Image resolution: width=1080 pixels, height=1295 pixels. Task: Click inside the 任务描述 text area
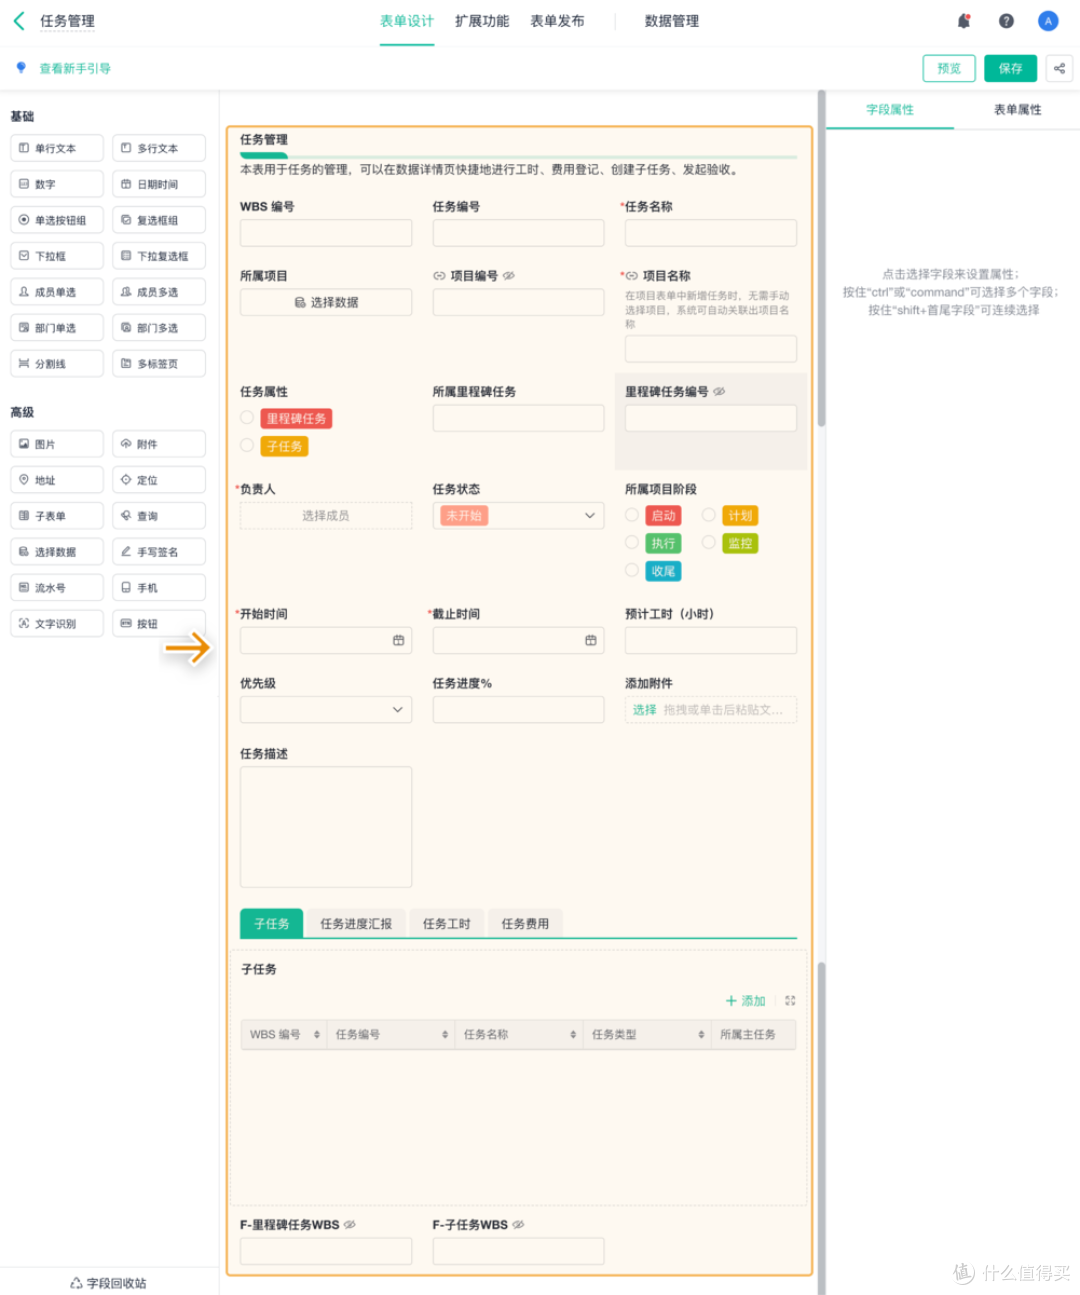tap(325, 826)
